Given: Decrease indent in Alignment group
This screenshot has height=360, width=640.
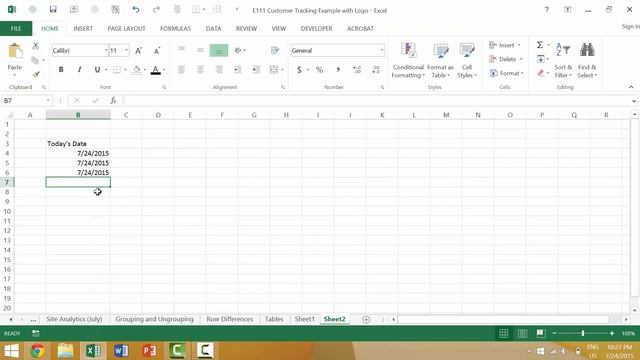Looking at the screenshot, I should click(x=238, y=70).
